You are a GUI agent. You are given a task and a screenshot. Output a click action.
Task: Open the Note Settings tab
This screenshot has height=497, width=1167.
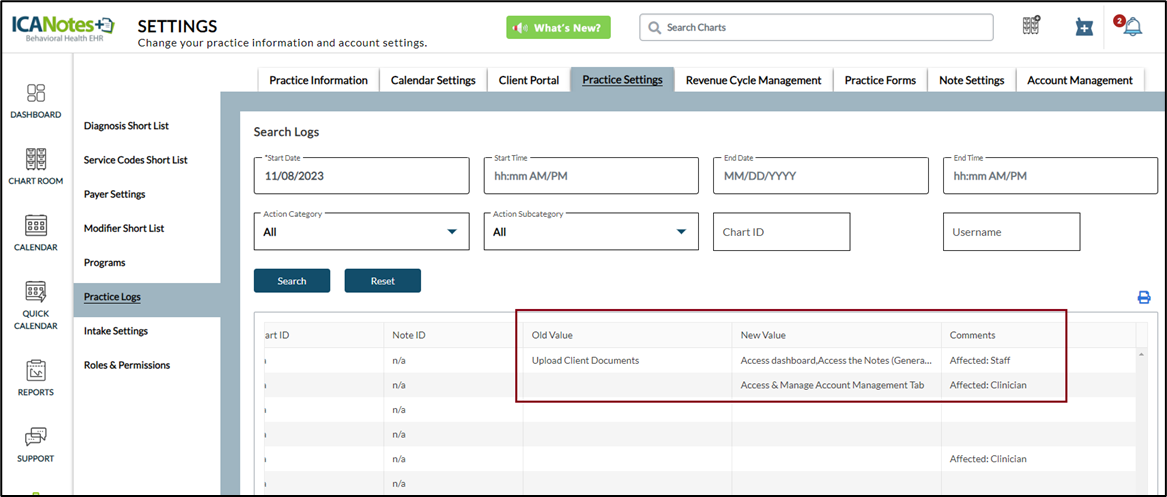[x=971, y=80]
